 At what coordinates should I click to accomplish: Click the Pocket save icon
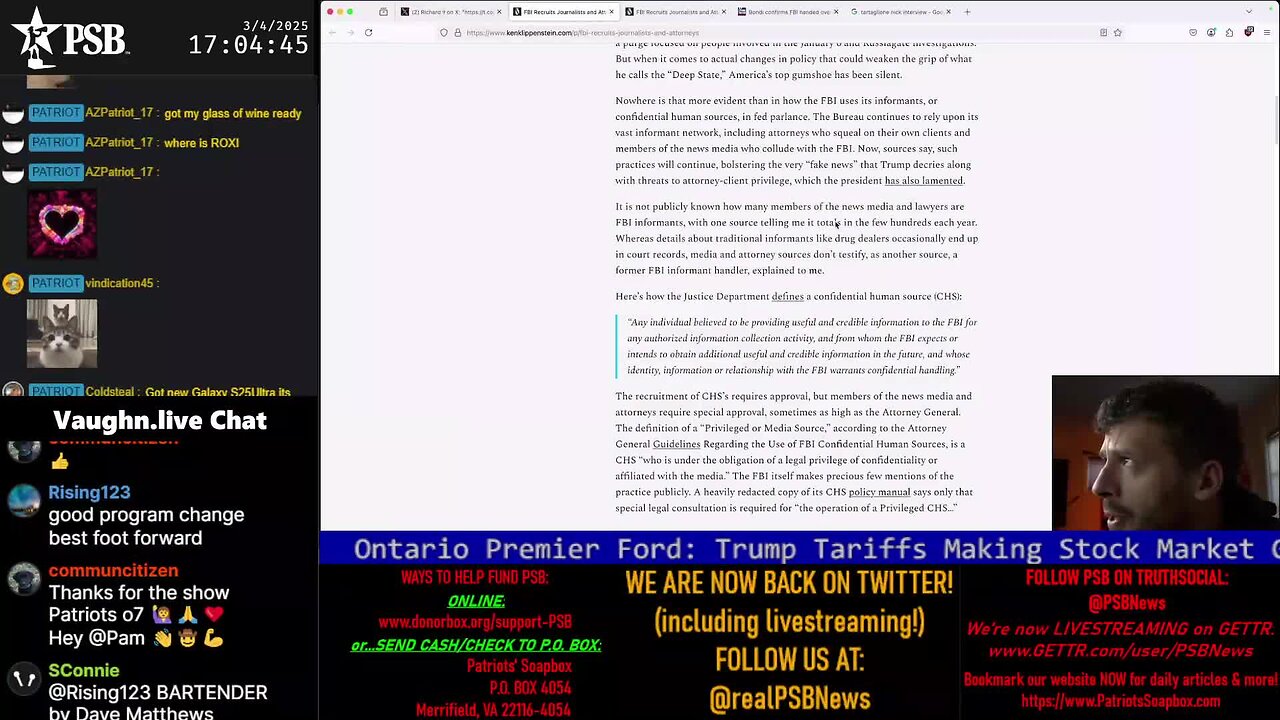(x=1193, y=32)
